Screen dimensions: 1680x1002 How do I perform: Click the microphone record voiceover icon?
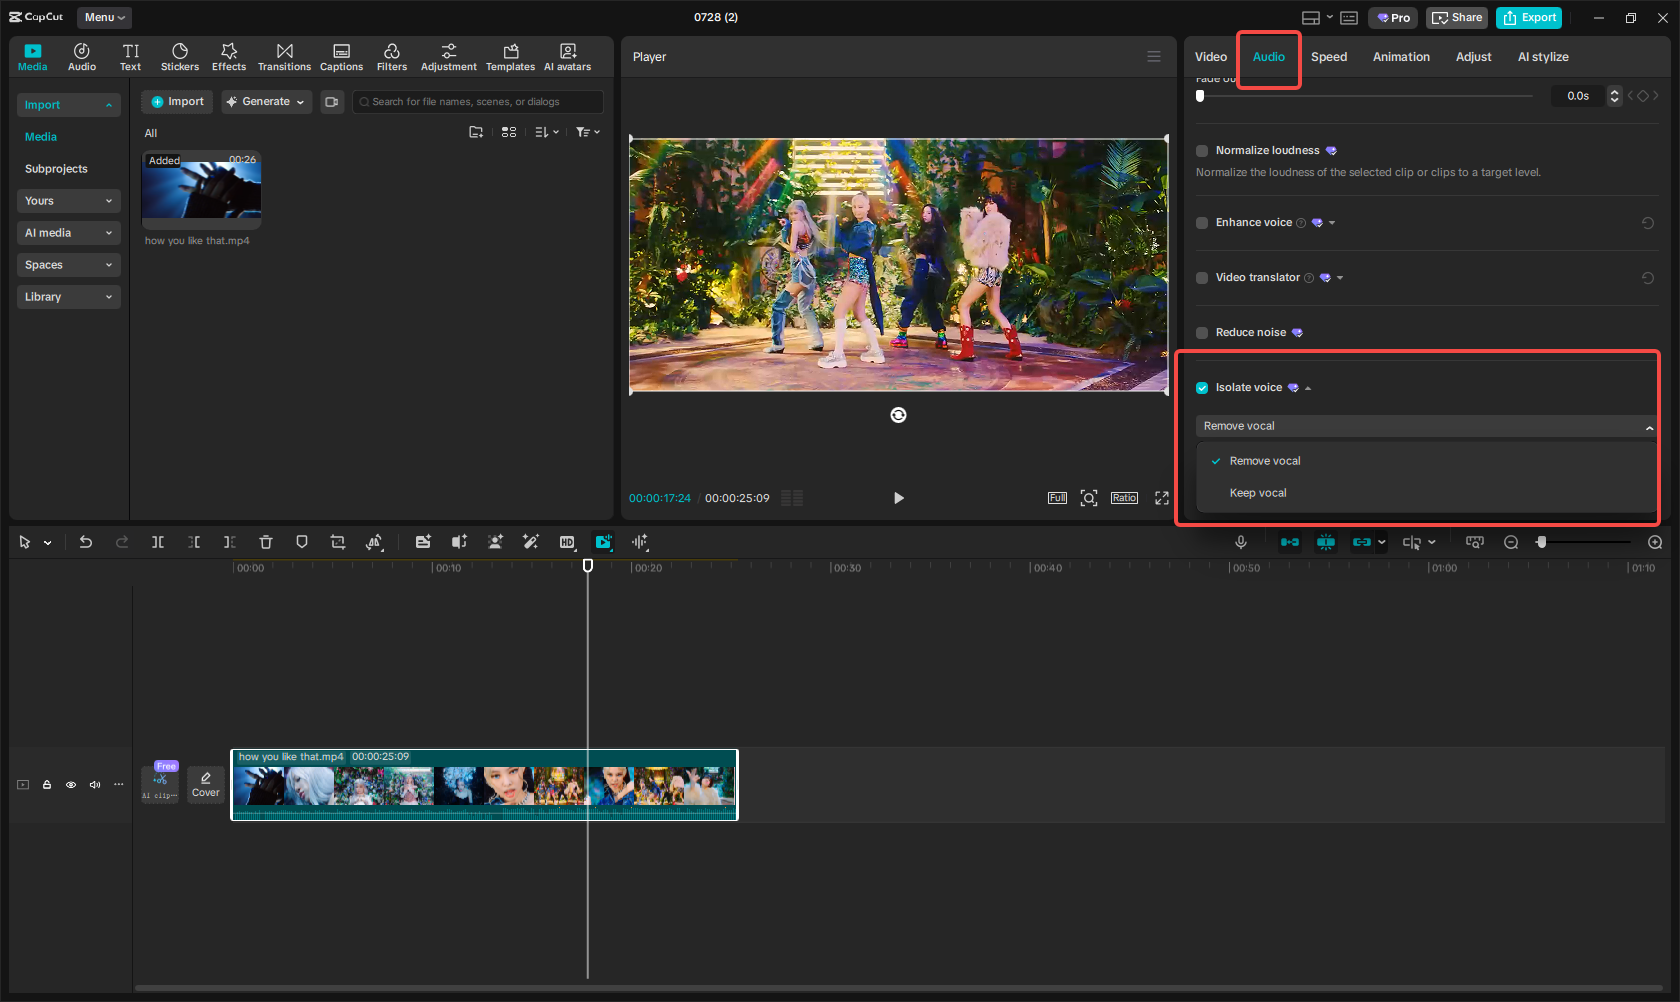(x=1240, y=542)
